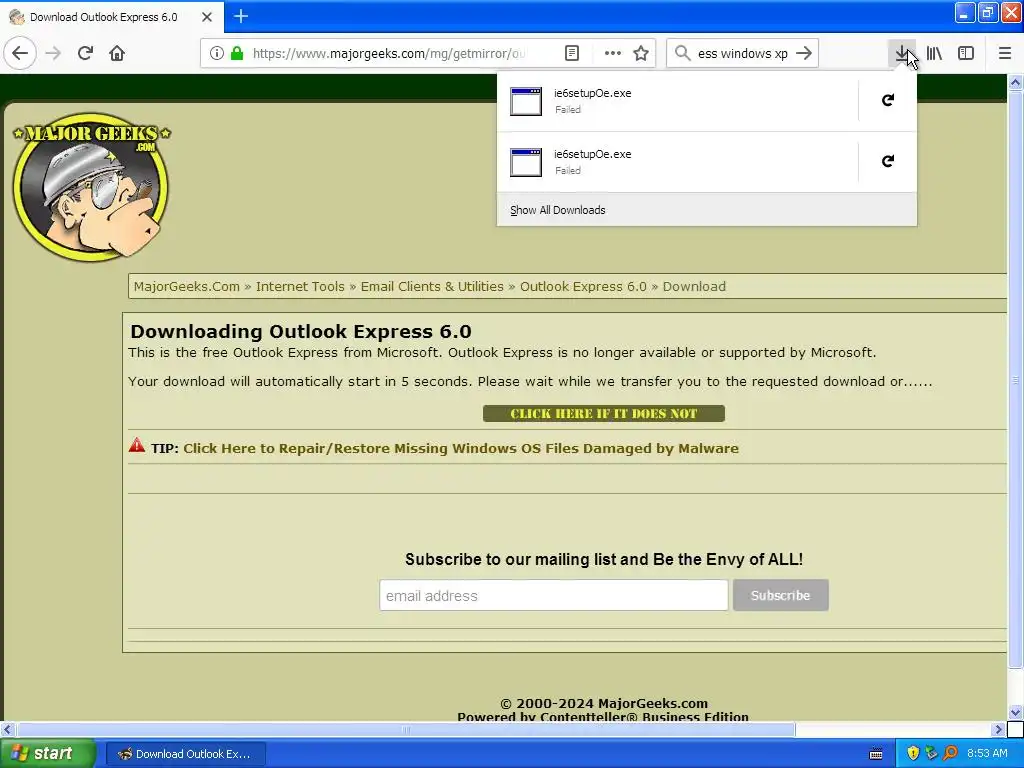Image resolution: width=1024 pixels, height=768 pixels.
Task: Toggle reader view in address bar
Action: point(571,54)
